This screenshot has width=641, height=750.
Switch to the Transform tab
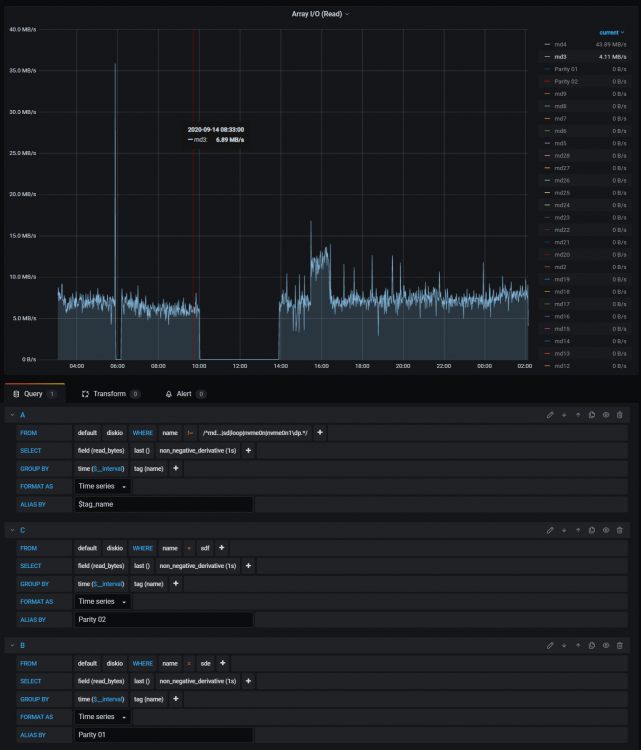coord(111,394)
